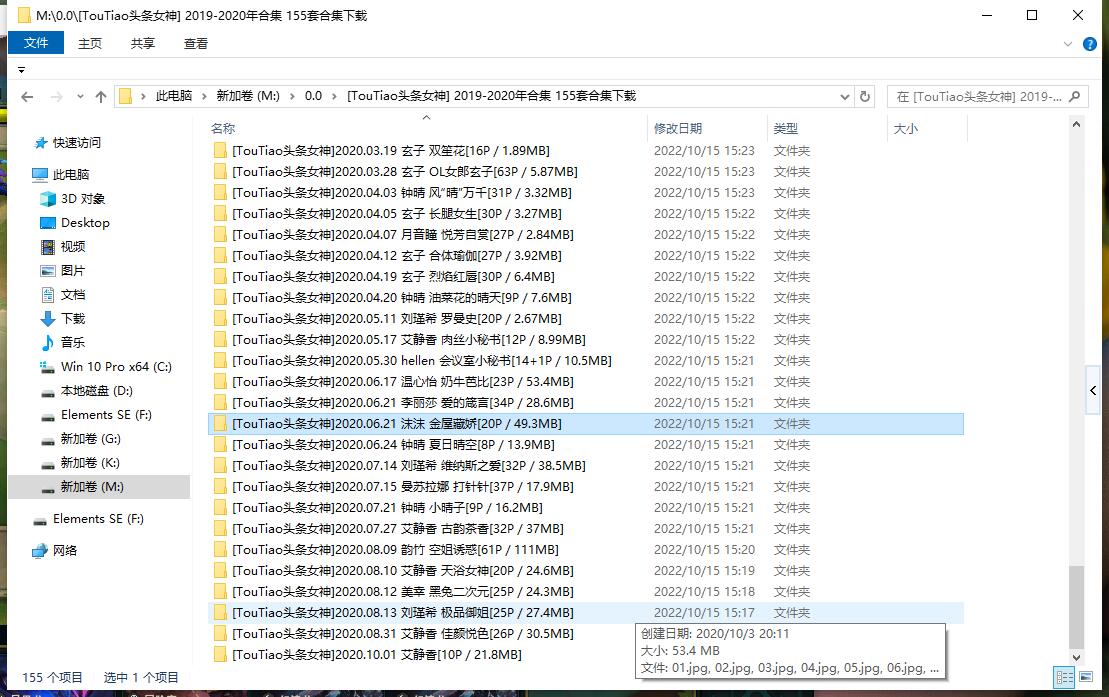The height and width of the screenshot is (697, 1109).
Task: Open the 文档 library in sidebar
Action: tap(72, 294)
